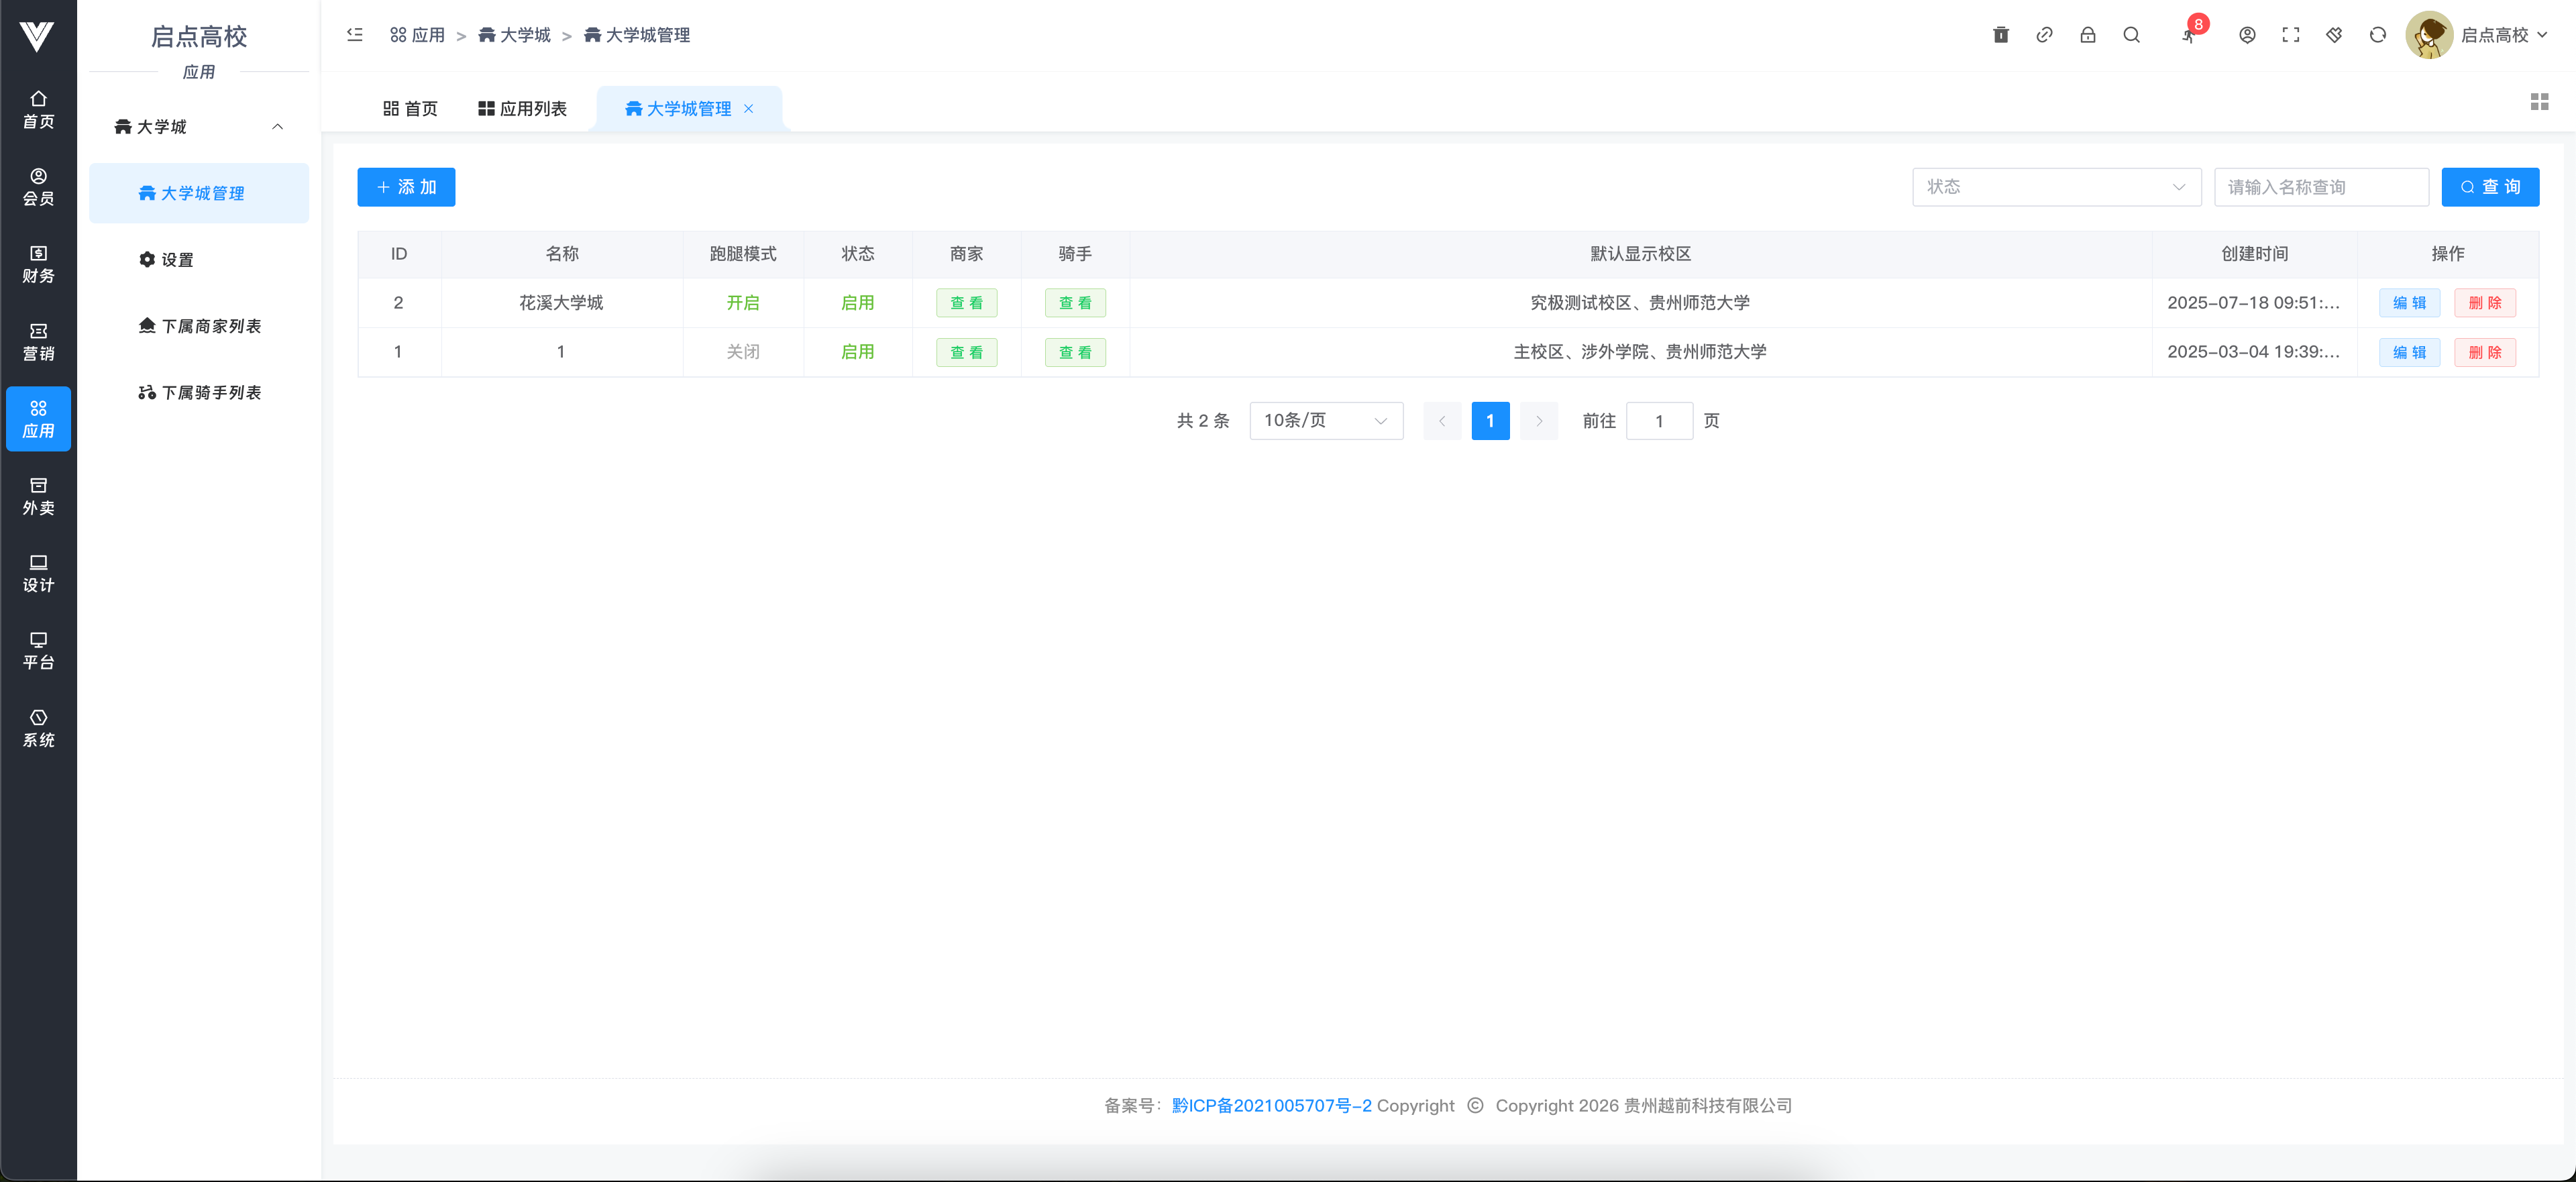Click the 开启 errand mode cell
Screen dimensions: 2576x1182
743,303
